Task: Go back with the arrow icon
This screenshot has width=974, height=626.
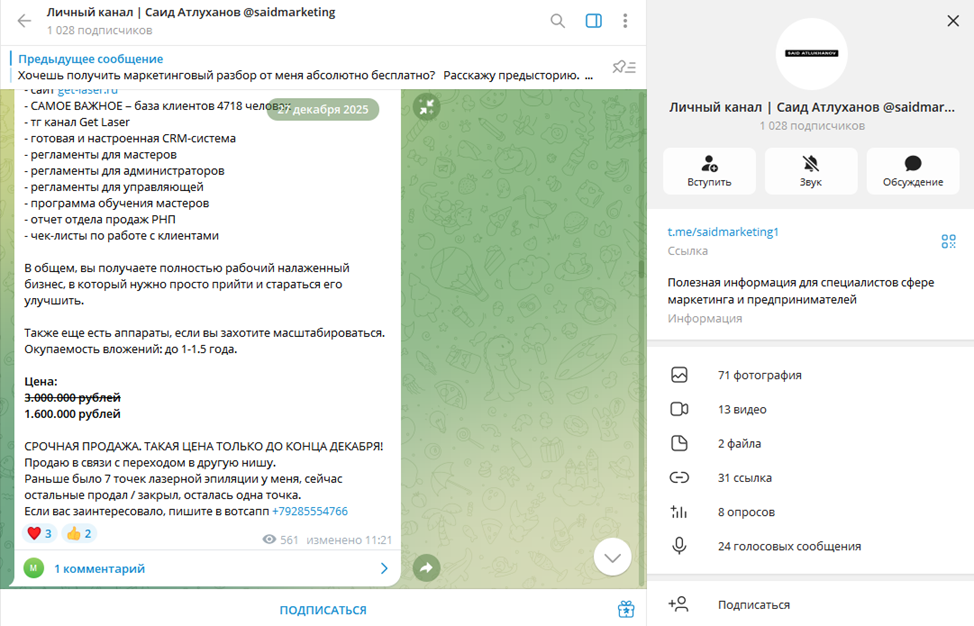Action: click(x=24, y=21)
